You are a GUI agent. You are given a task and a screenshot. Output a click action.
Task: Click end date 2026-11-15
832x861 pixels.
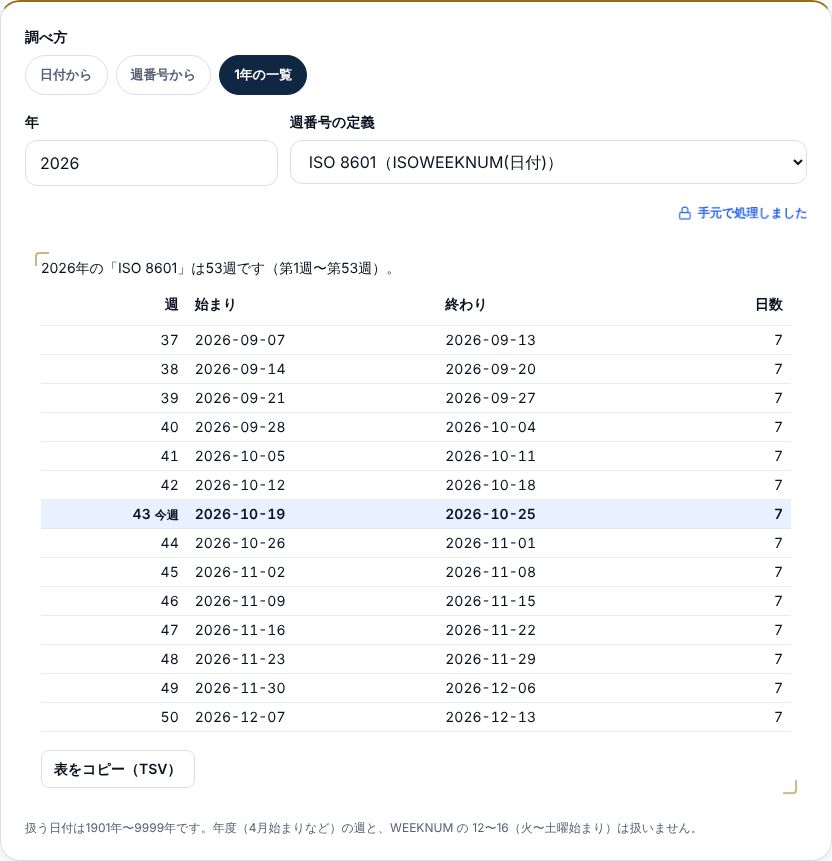coord(490,601)
